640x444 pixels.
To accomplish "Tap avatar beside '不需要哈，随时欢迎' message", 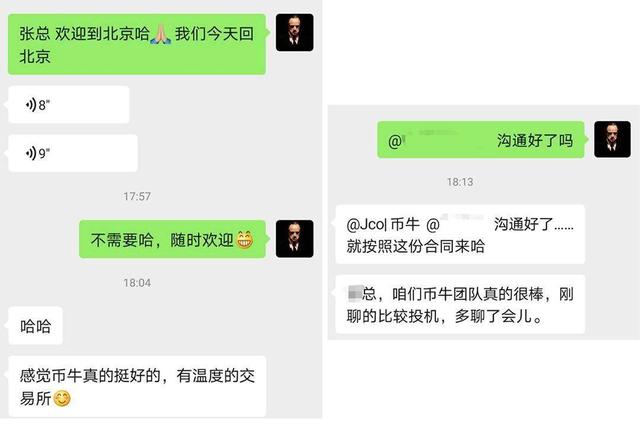I will click(x=295, y=239).
